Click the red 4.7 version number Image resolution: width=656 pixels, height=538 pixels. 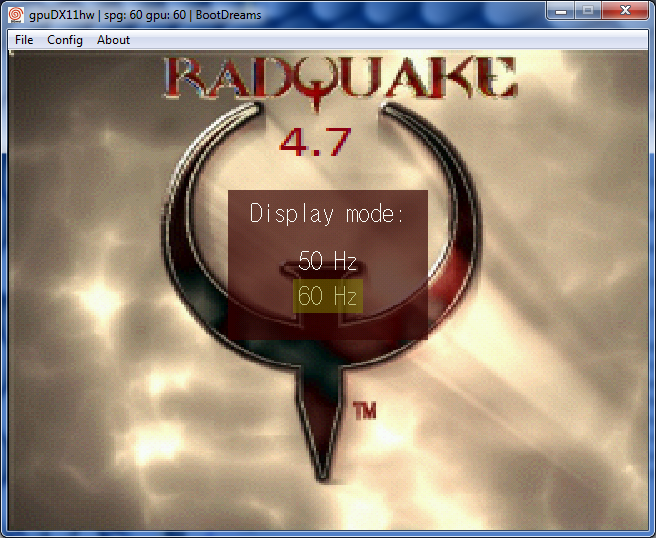pos(315,142)
